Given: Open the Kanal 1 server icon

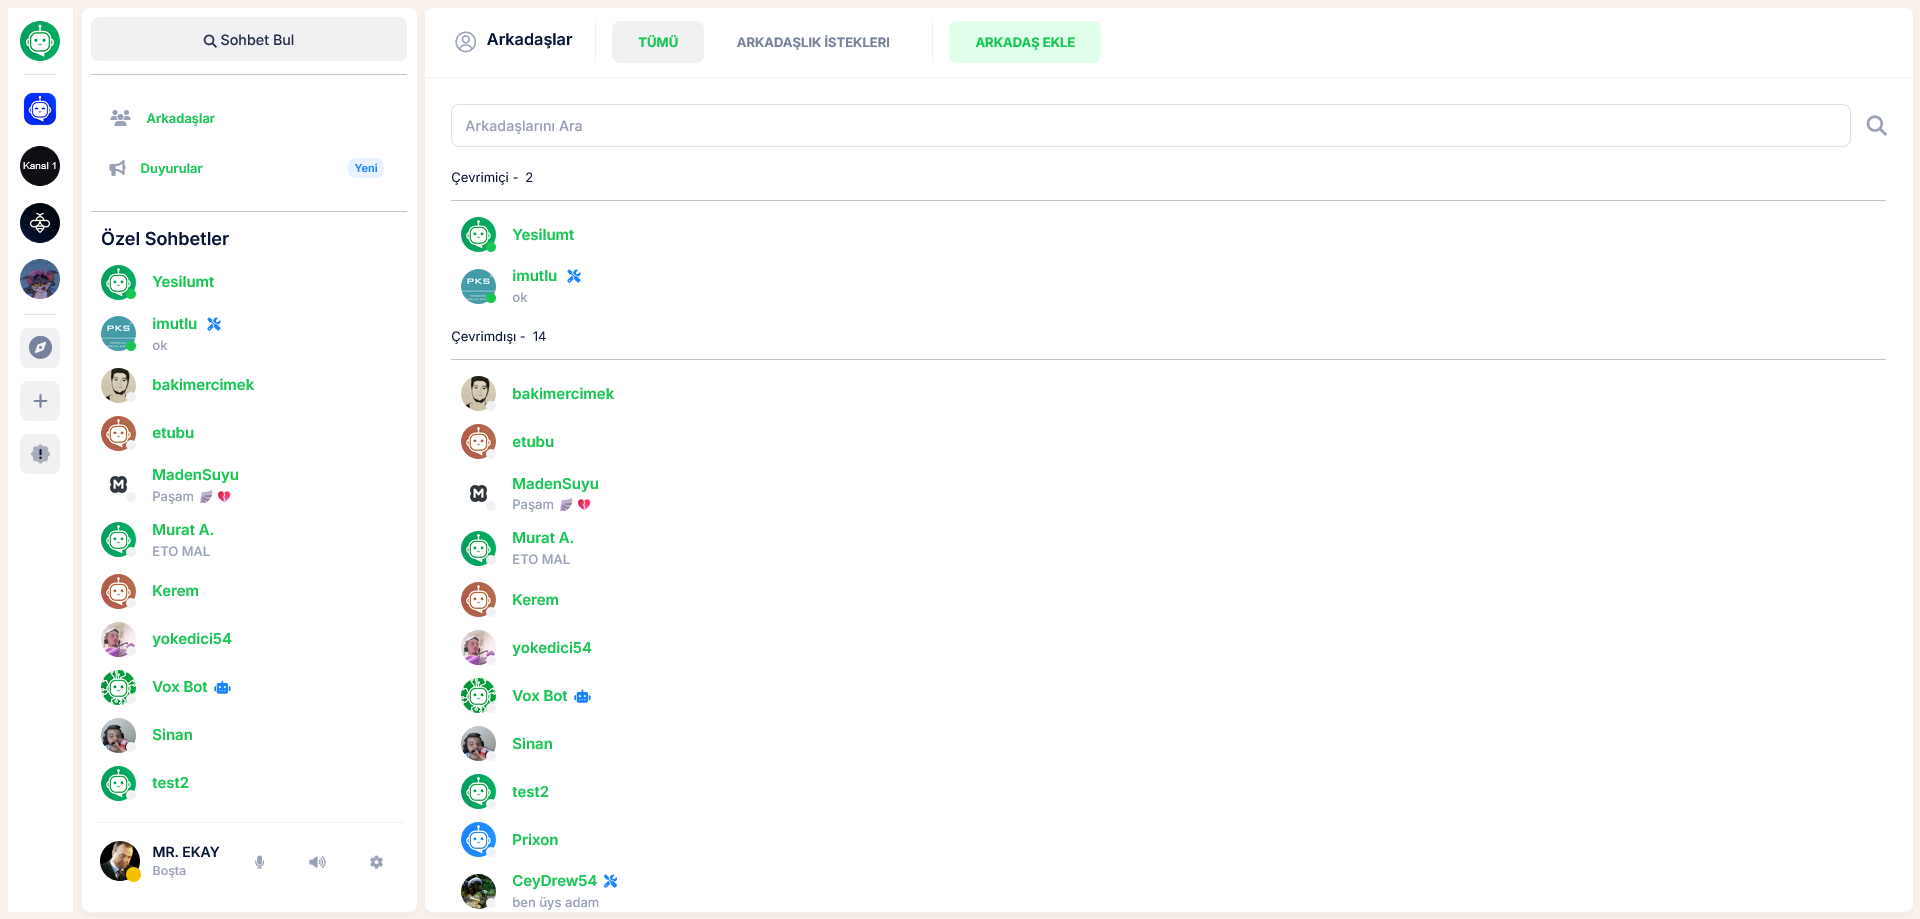Looking at the screenshot, I should click(x=40, y=166).
